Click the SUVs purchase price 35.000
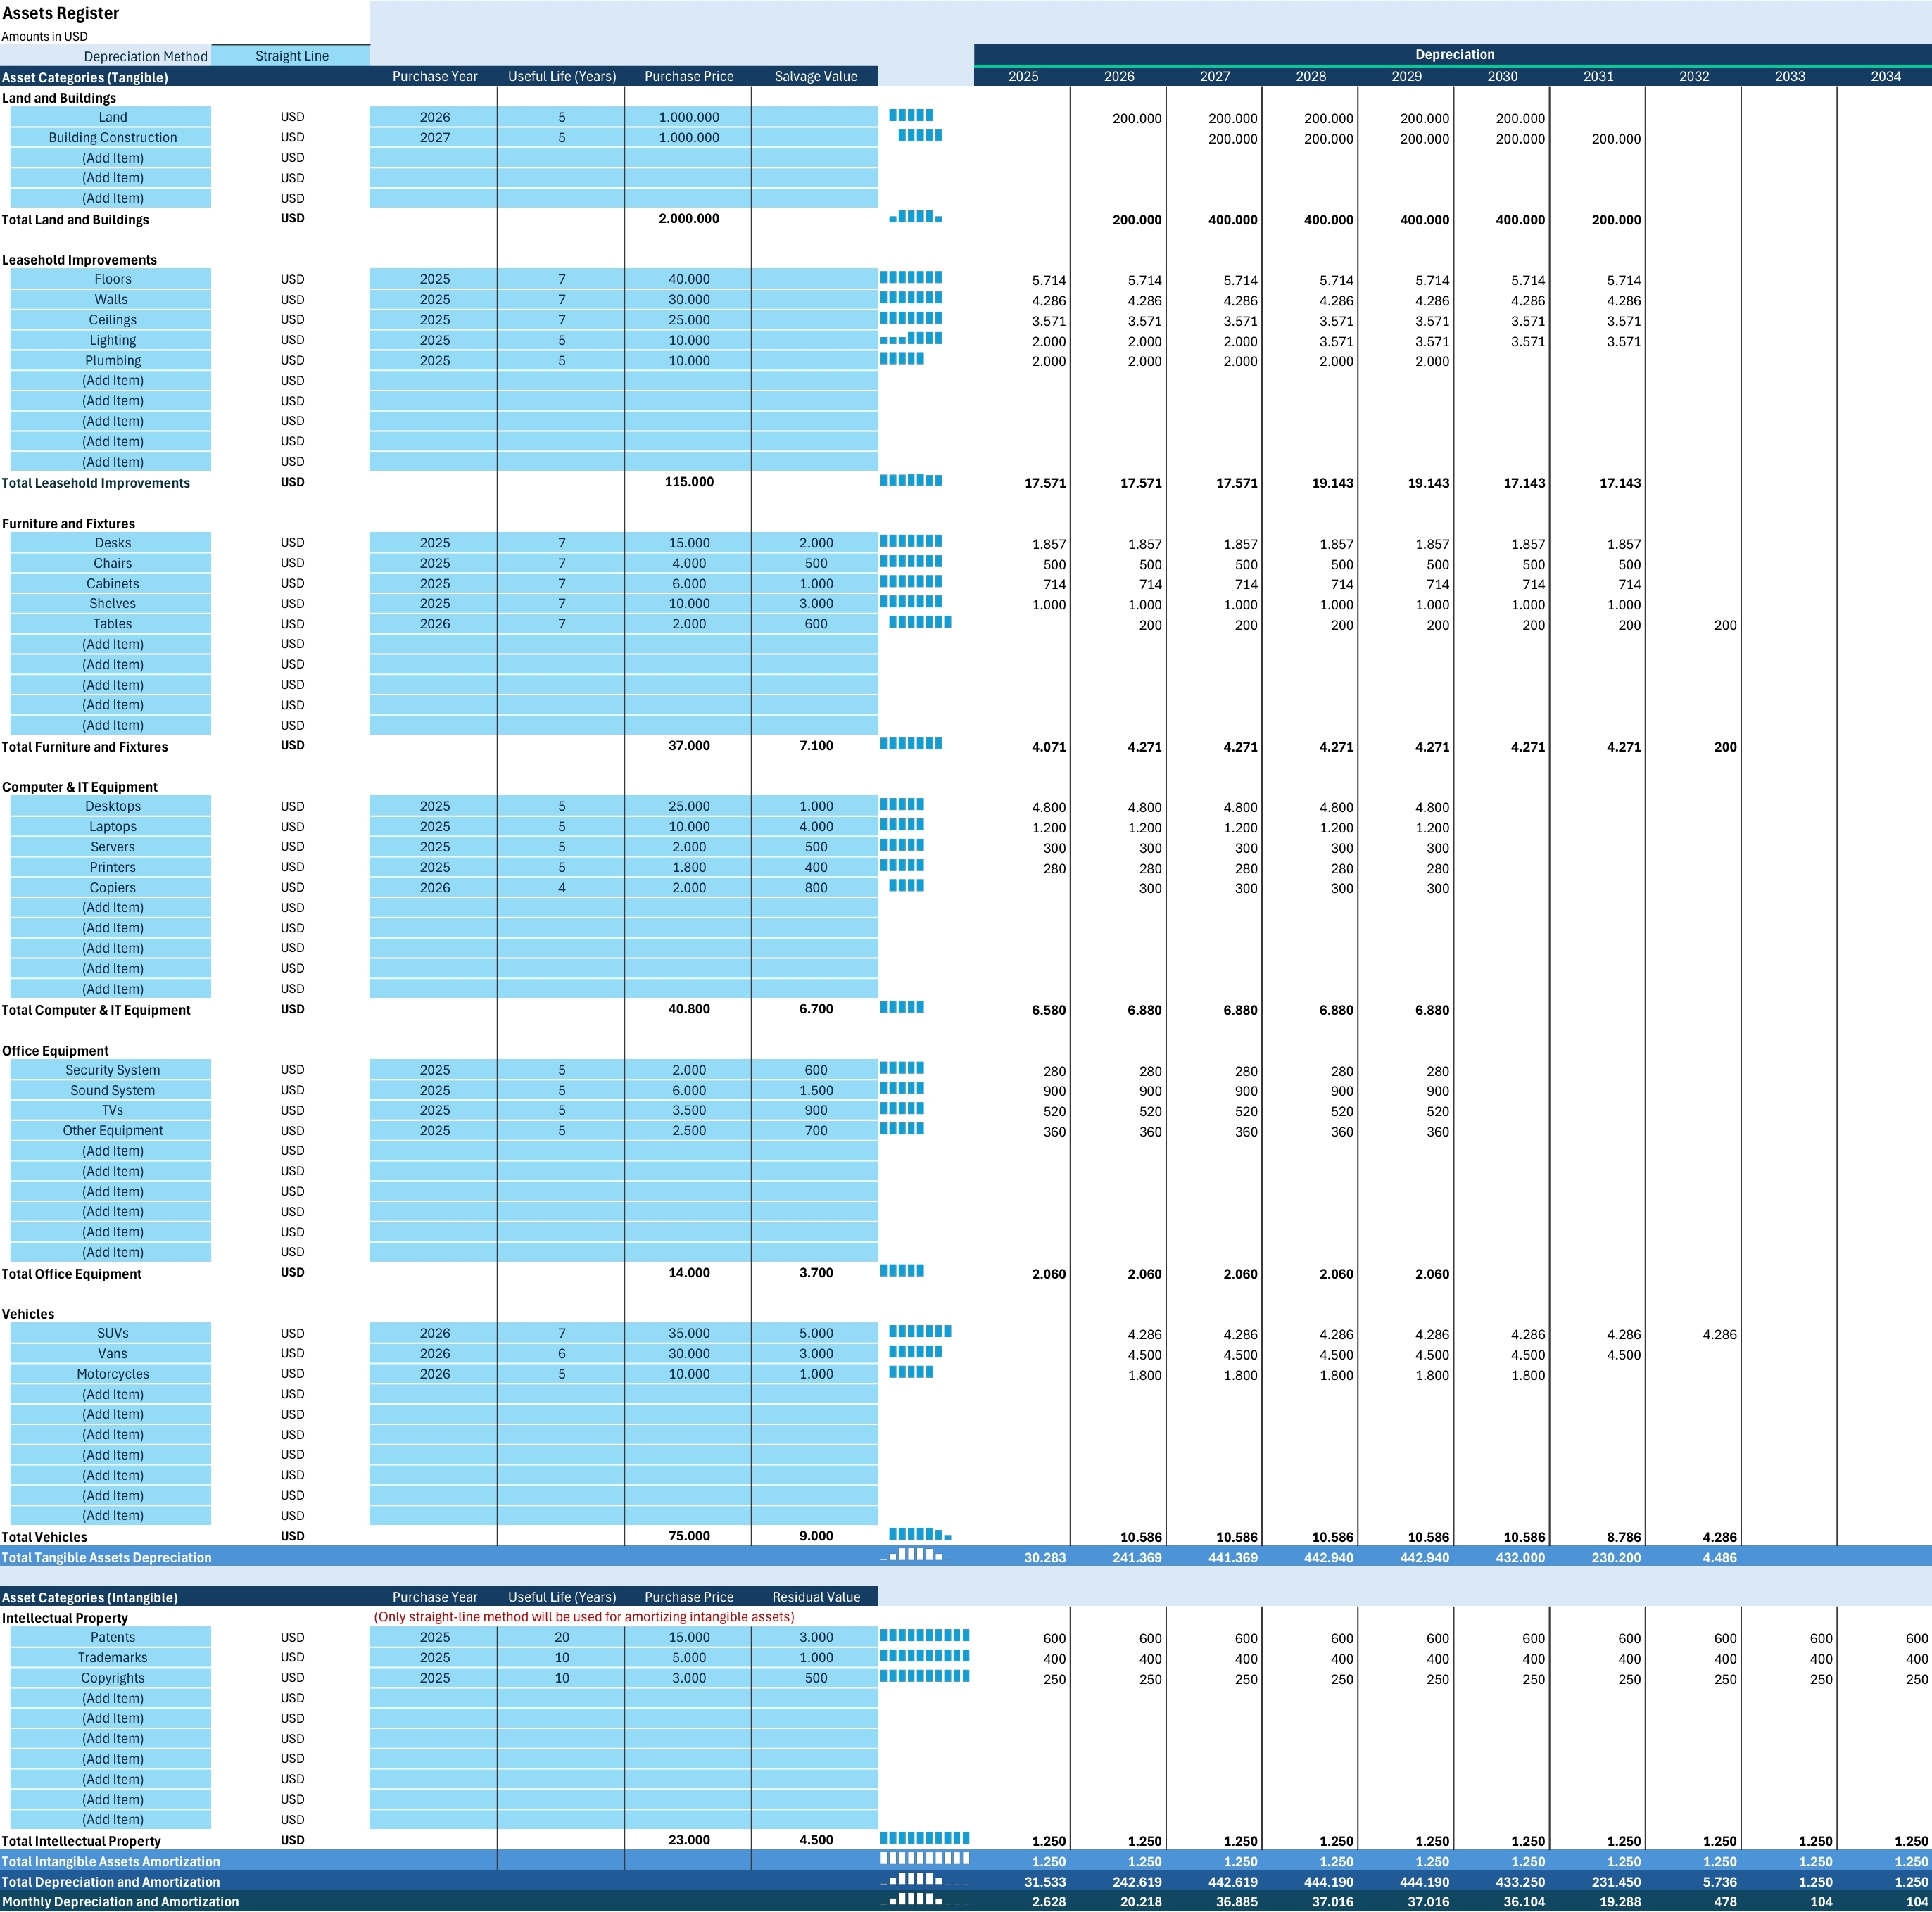The width and height of the screenshot is (1932, 1912). pyautogui.click(x=688, y=1333)
